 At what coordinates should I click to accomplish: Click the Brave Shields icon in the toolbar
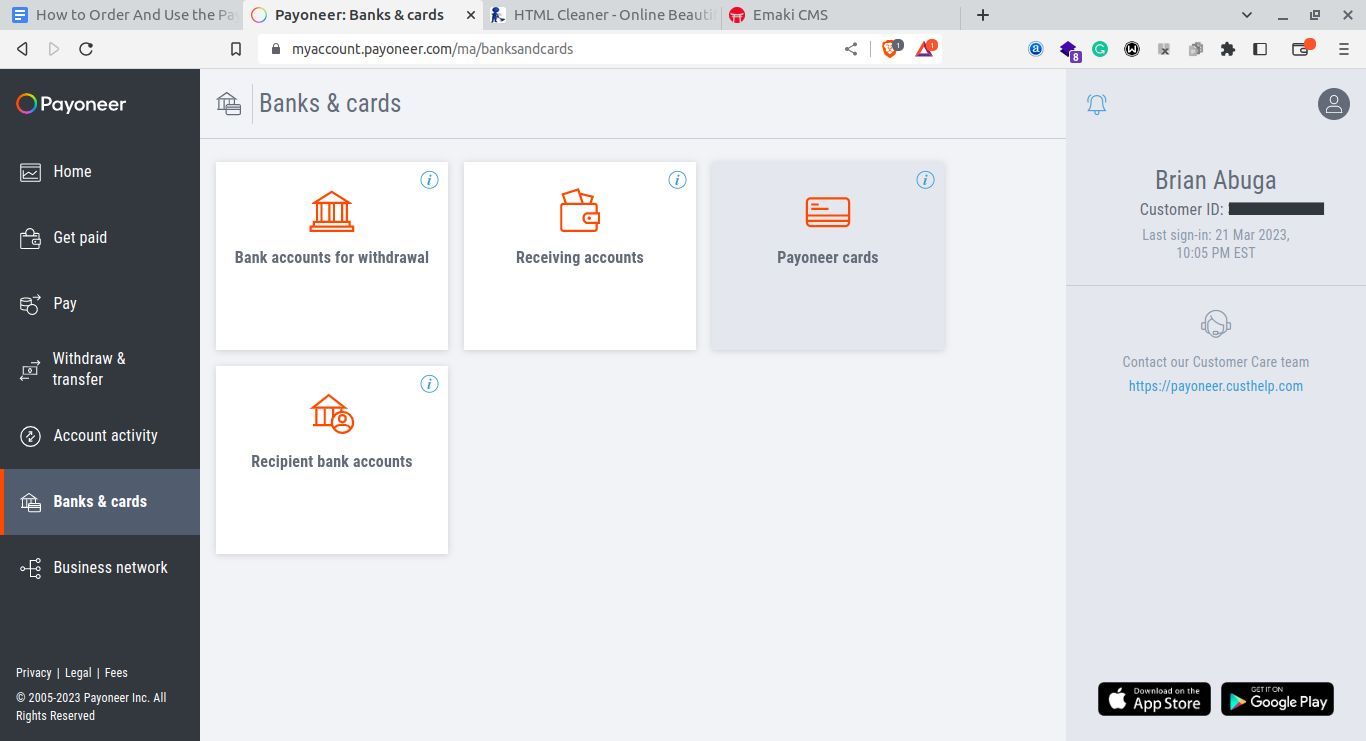coord(888,48)
